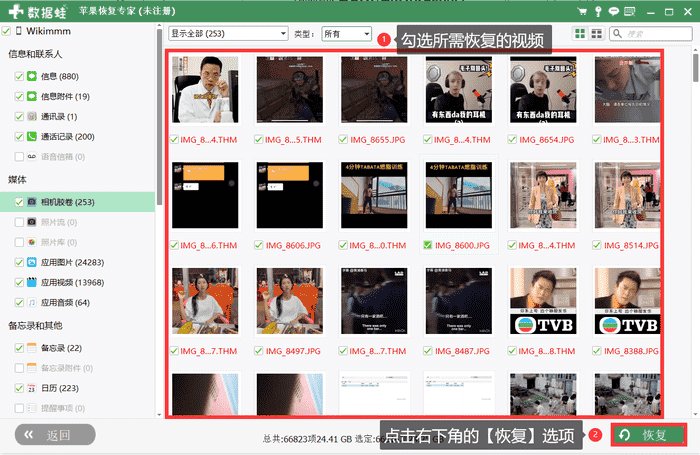Select the 相机胶卷 camera roll icon
The width and height of the screenshot is (700, 455).
32,202
